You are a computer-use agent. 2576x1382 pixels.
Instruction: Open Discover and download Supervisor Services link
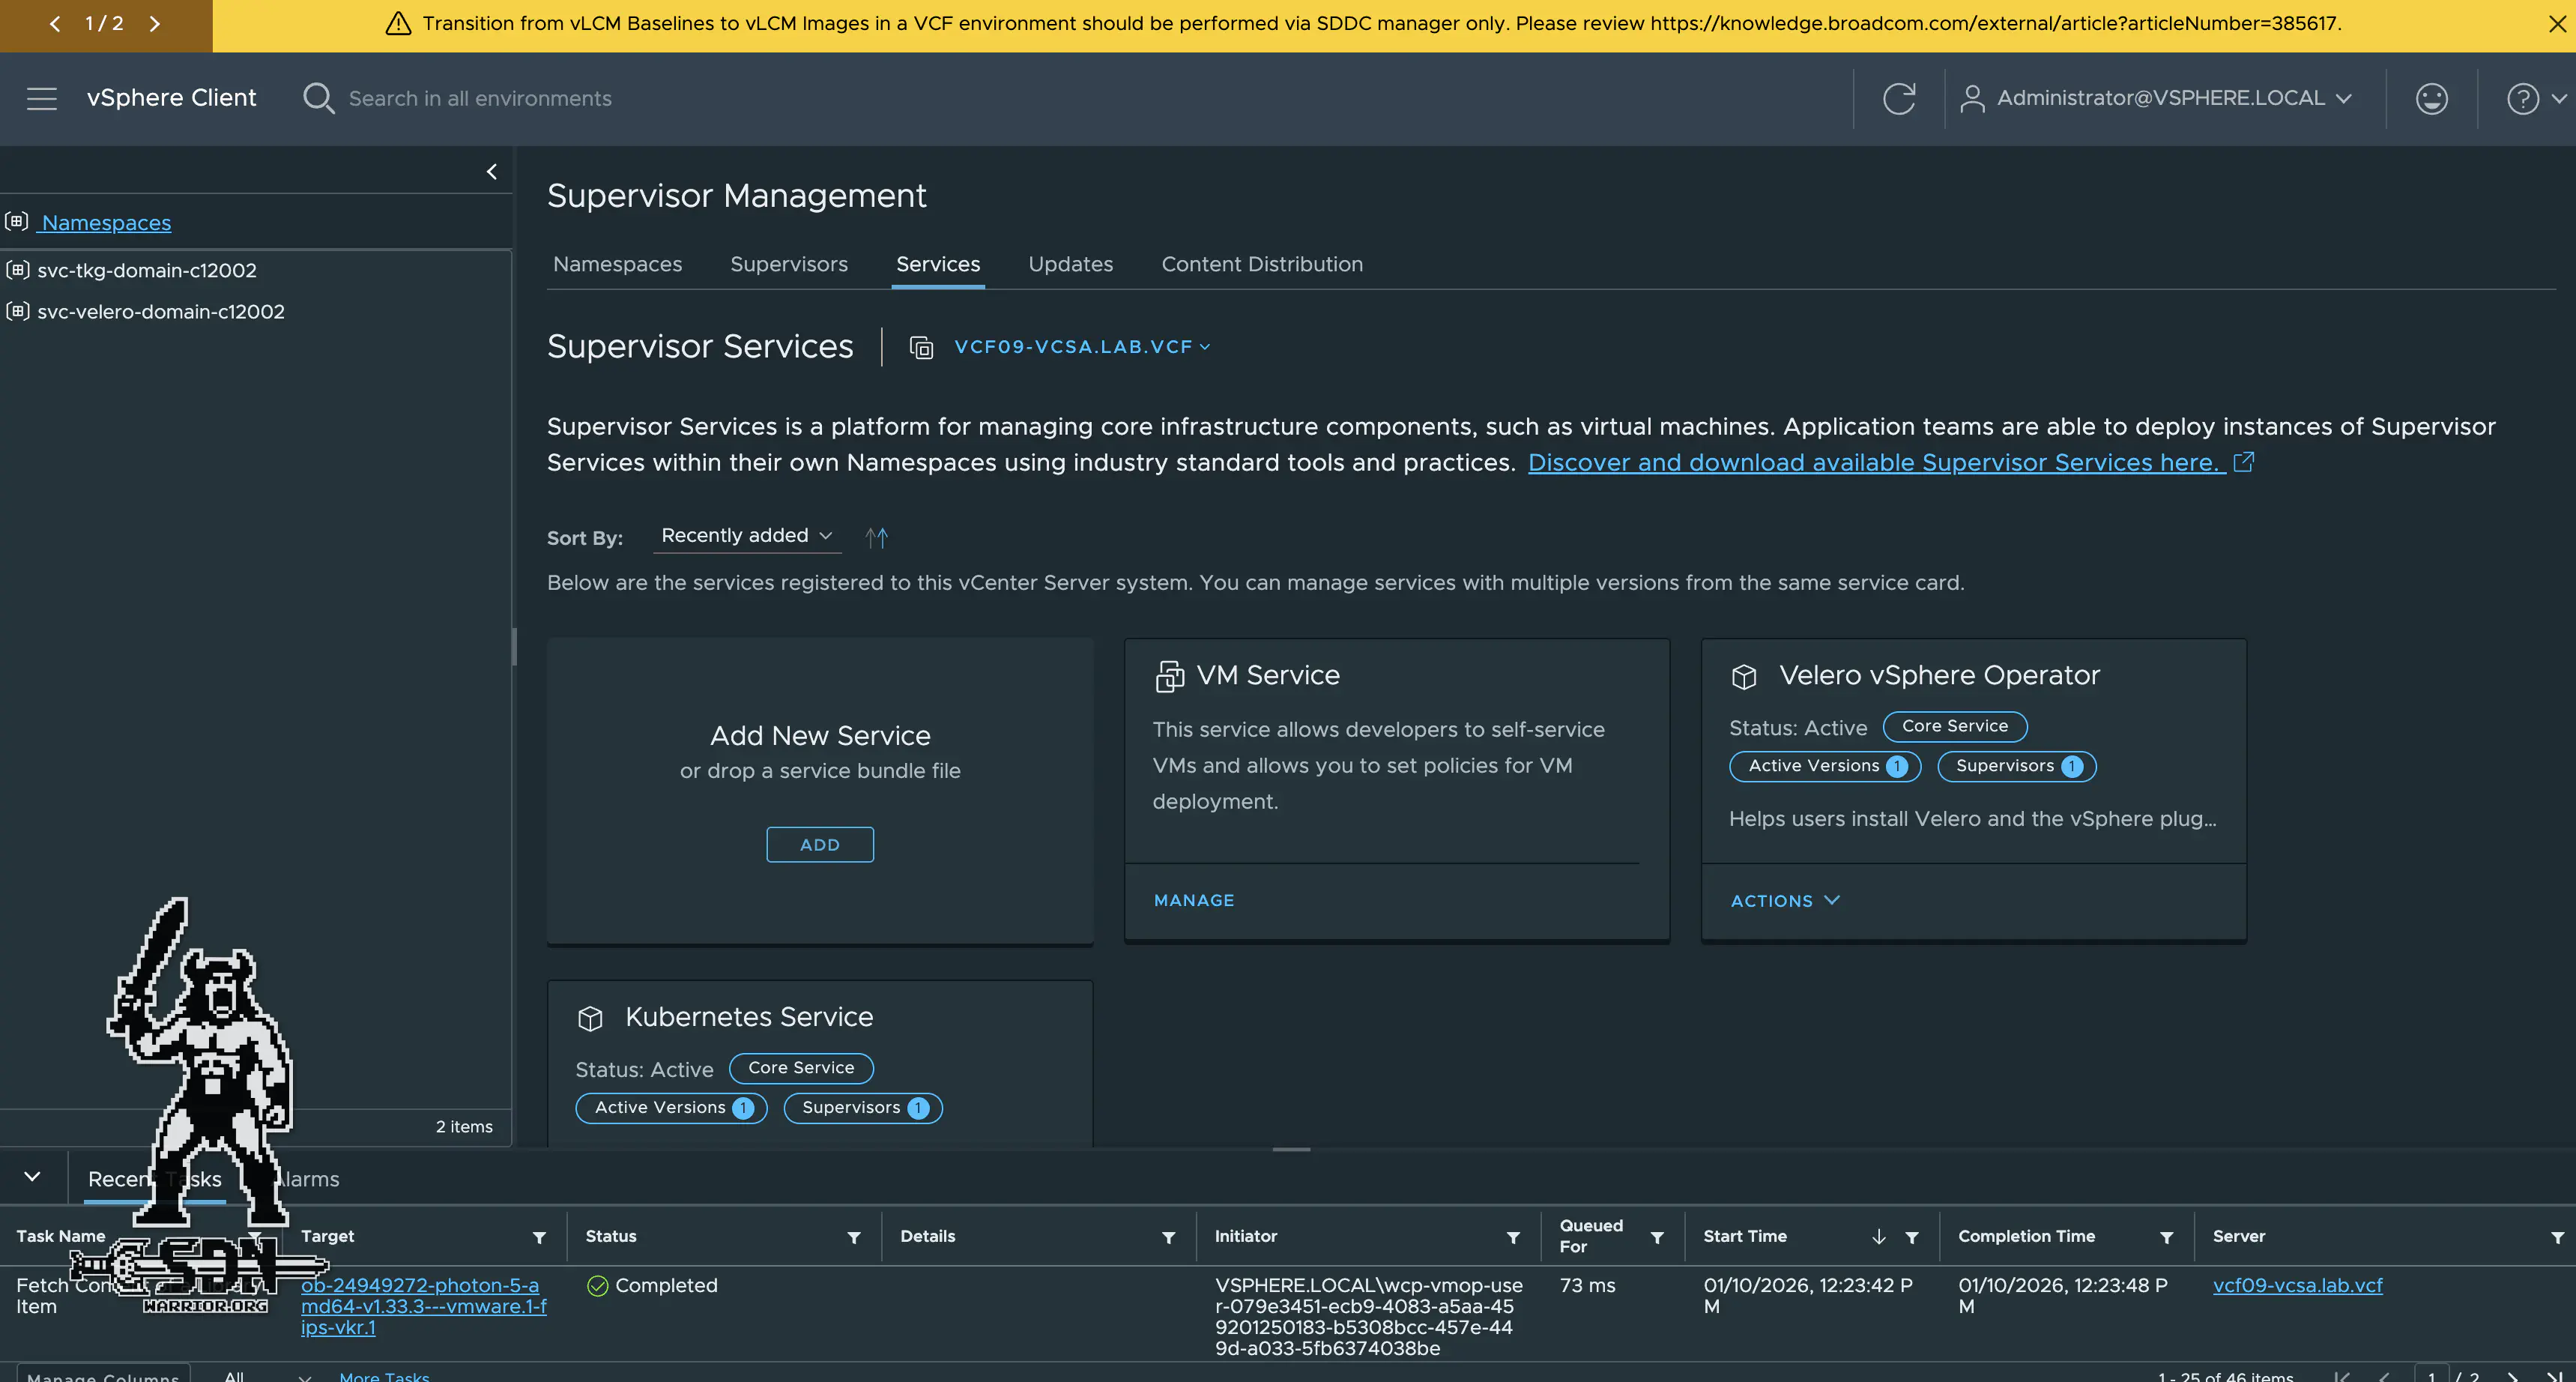coord(1876,463)
